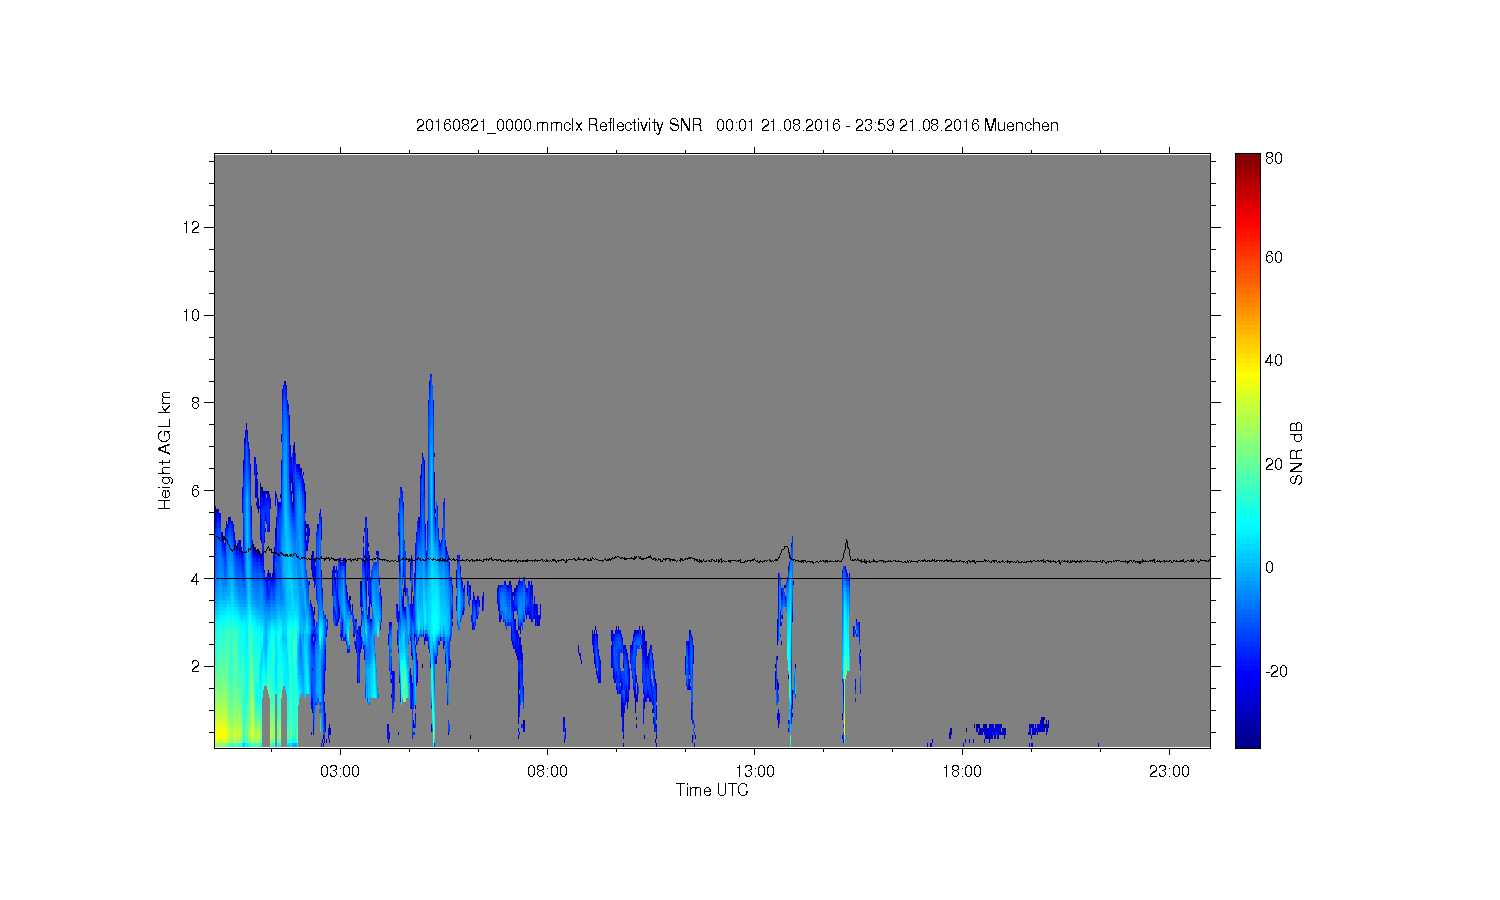Click the plot title '20160821_0000.mmclx Reflectivity SNR'
Image resolution: width=1500 pixels, height=900 pixels.
559,125
